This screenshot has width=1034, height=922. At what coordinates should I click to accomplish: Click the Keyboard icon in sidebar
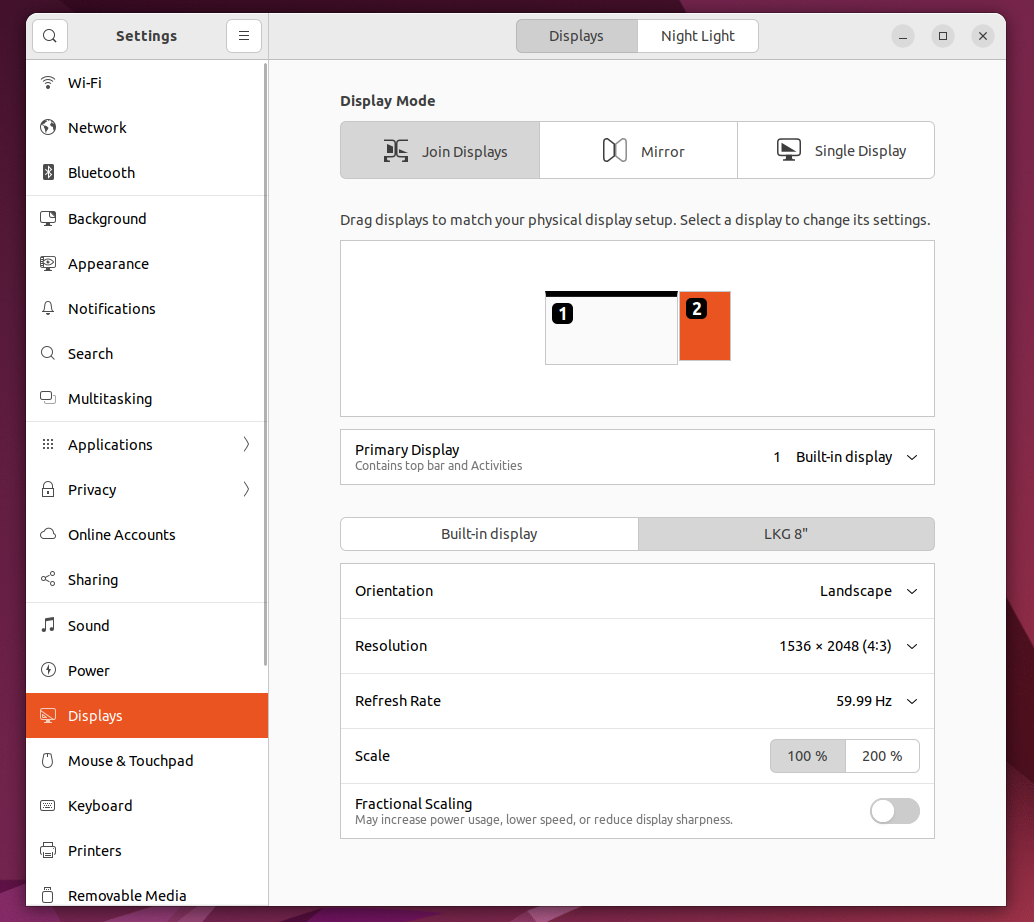[47, 805]
